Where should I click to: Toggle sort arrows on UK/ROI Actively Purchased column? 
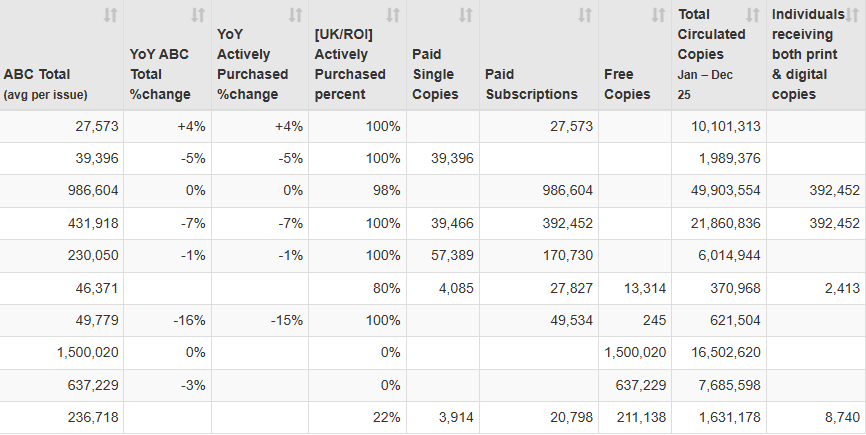[393, 16]
